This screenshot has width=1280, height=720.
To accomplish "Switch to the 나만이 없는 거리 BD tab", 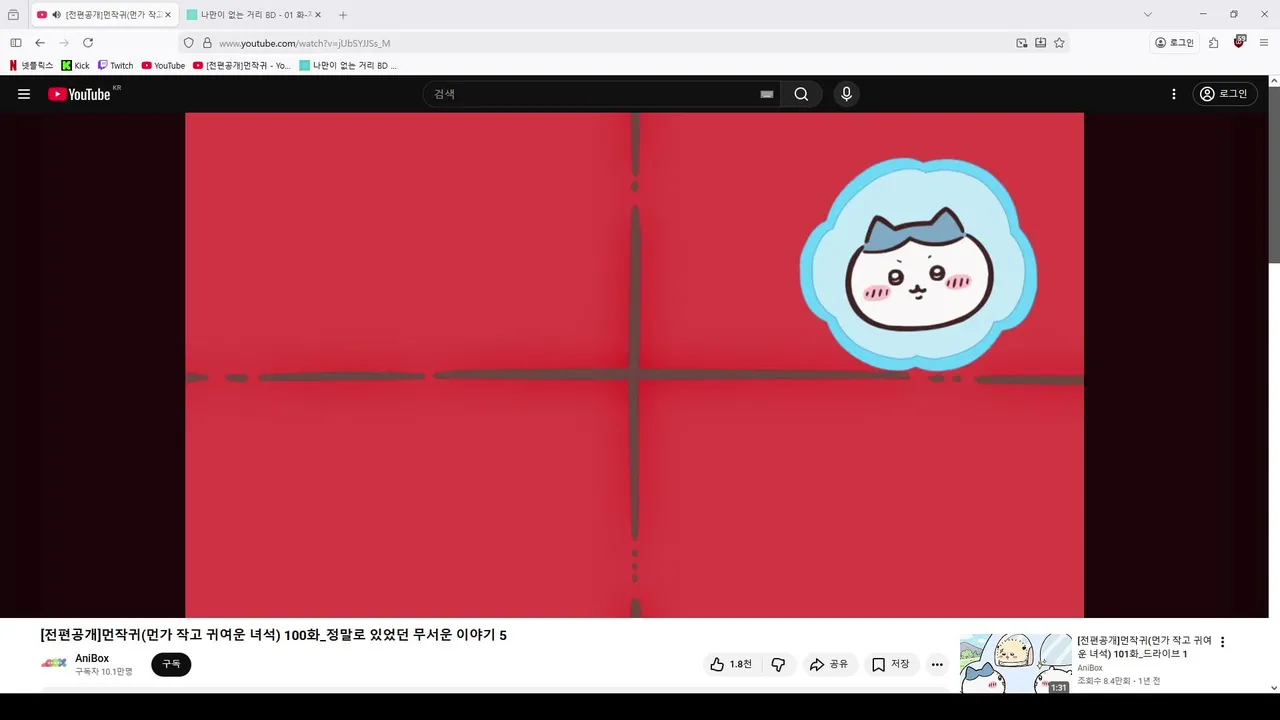I will coord(250,15).
